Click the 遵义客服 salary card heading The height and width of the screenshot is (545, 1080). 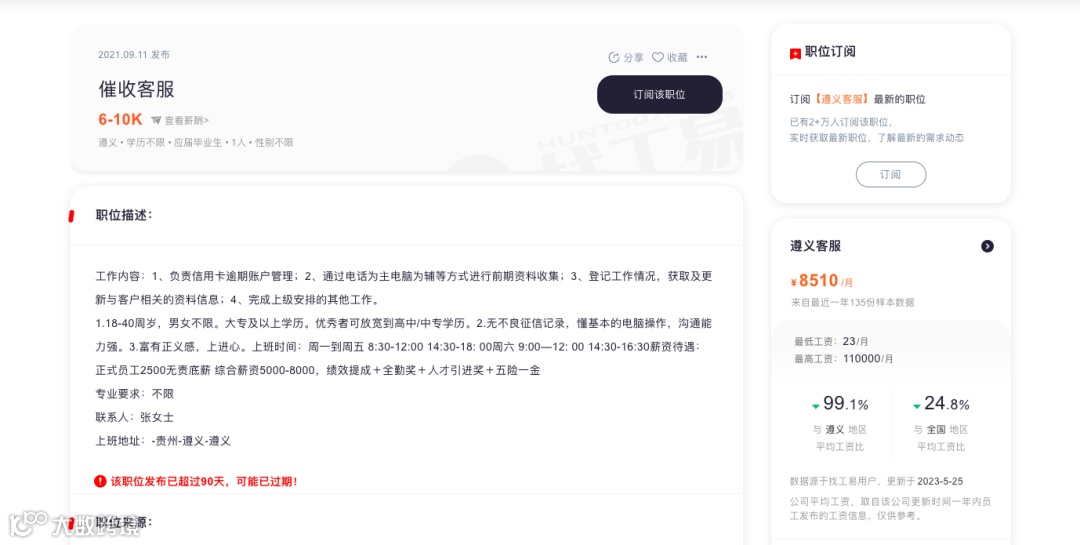pos(816,246)
